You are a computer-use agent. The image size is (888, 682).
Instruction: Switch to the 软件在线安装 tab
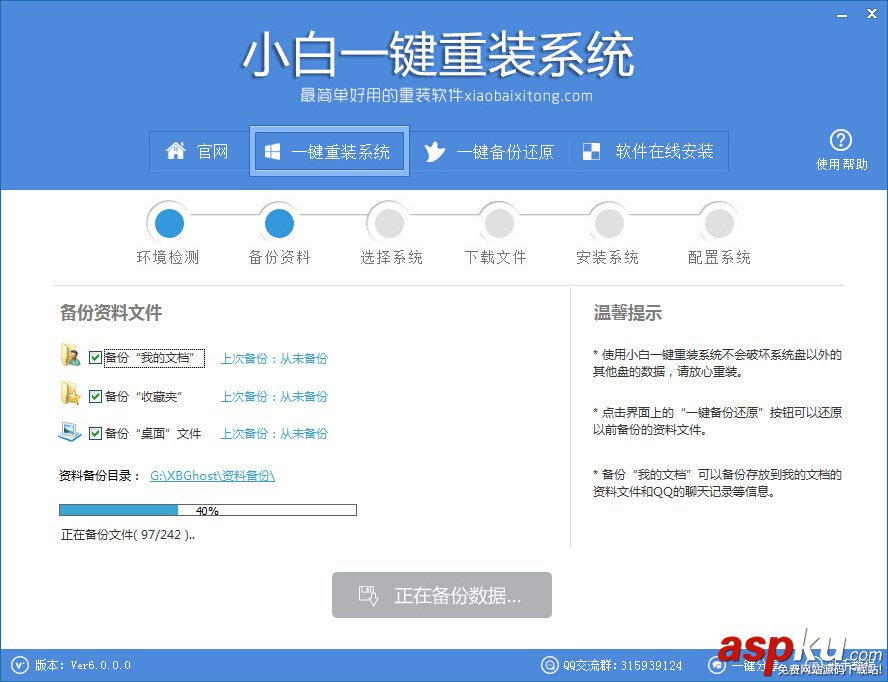[x=648, y=151]
